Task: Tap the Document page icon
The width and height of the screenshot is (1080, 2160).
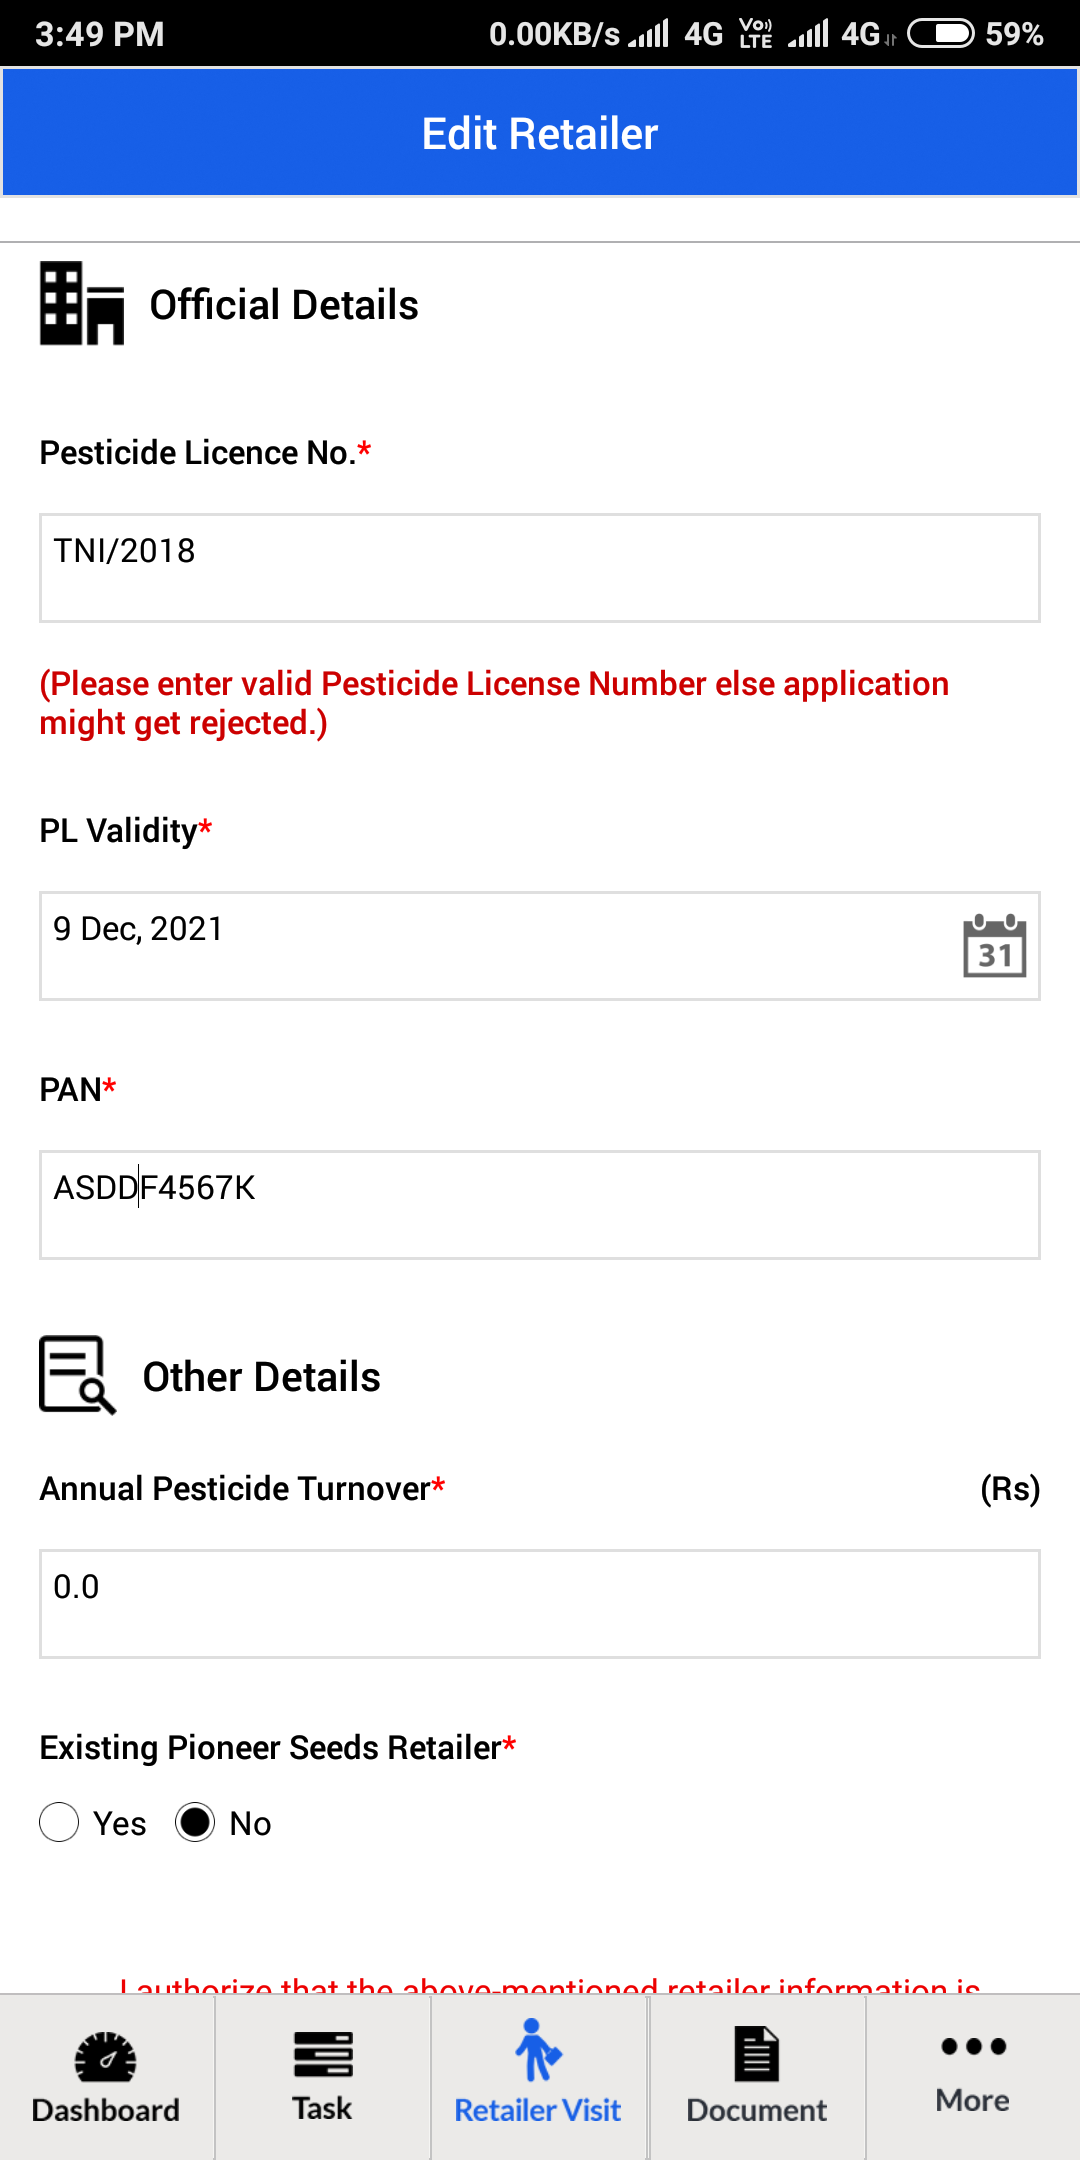Action: [757, 2054]
